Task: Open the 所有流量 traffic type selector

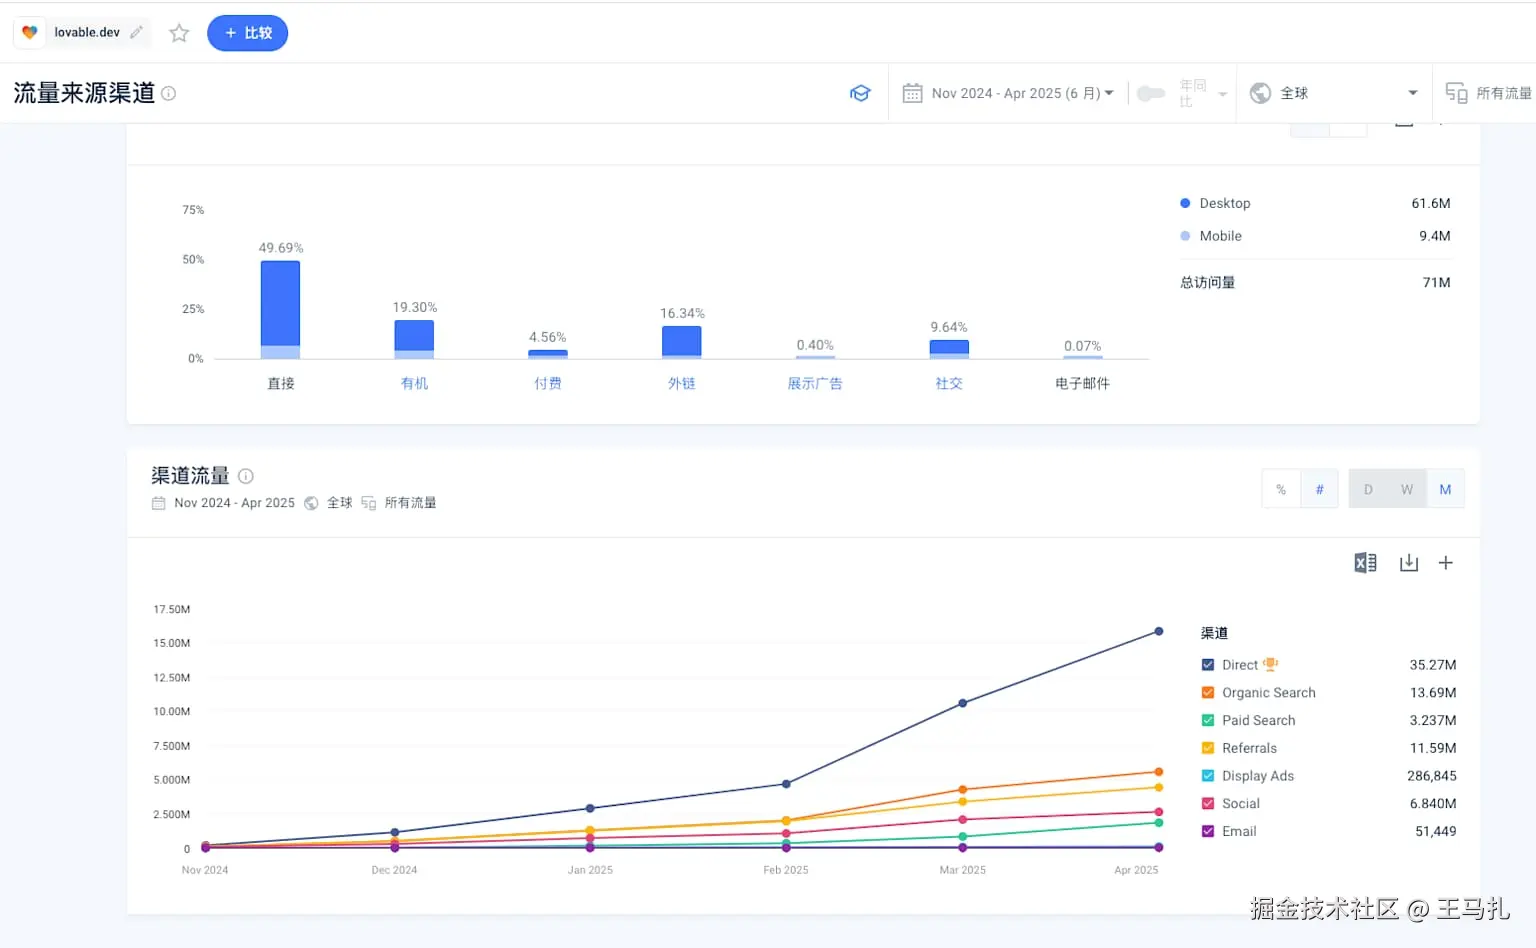Action: pos(1489,93)
